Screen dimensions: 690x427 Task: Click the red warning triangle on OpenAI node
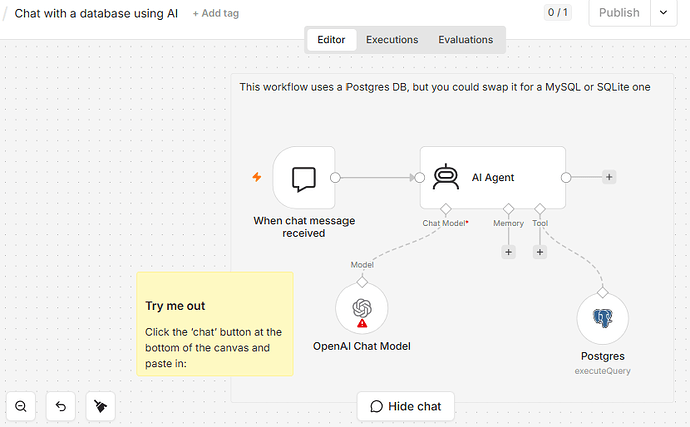click(x=362, y=324)
